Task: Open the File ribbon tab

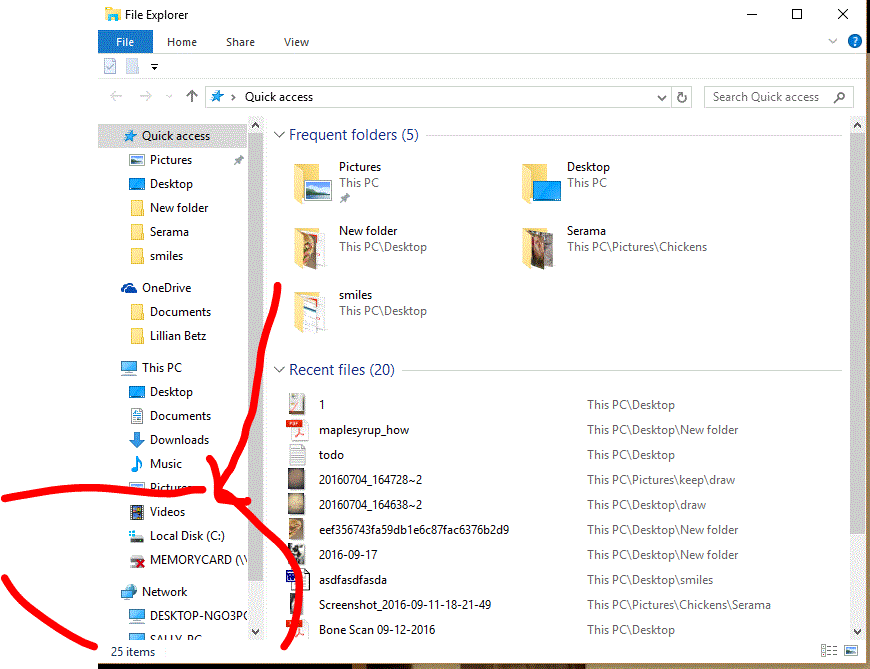Action: pyautogui.click(x=125, y=42)
